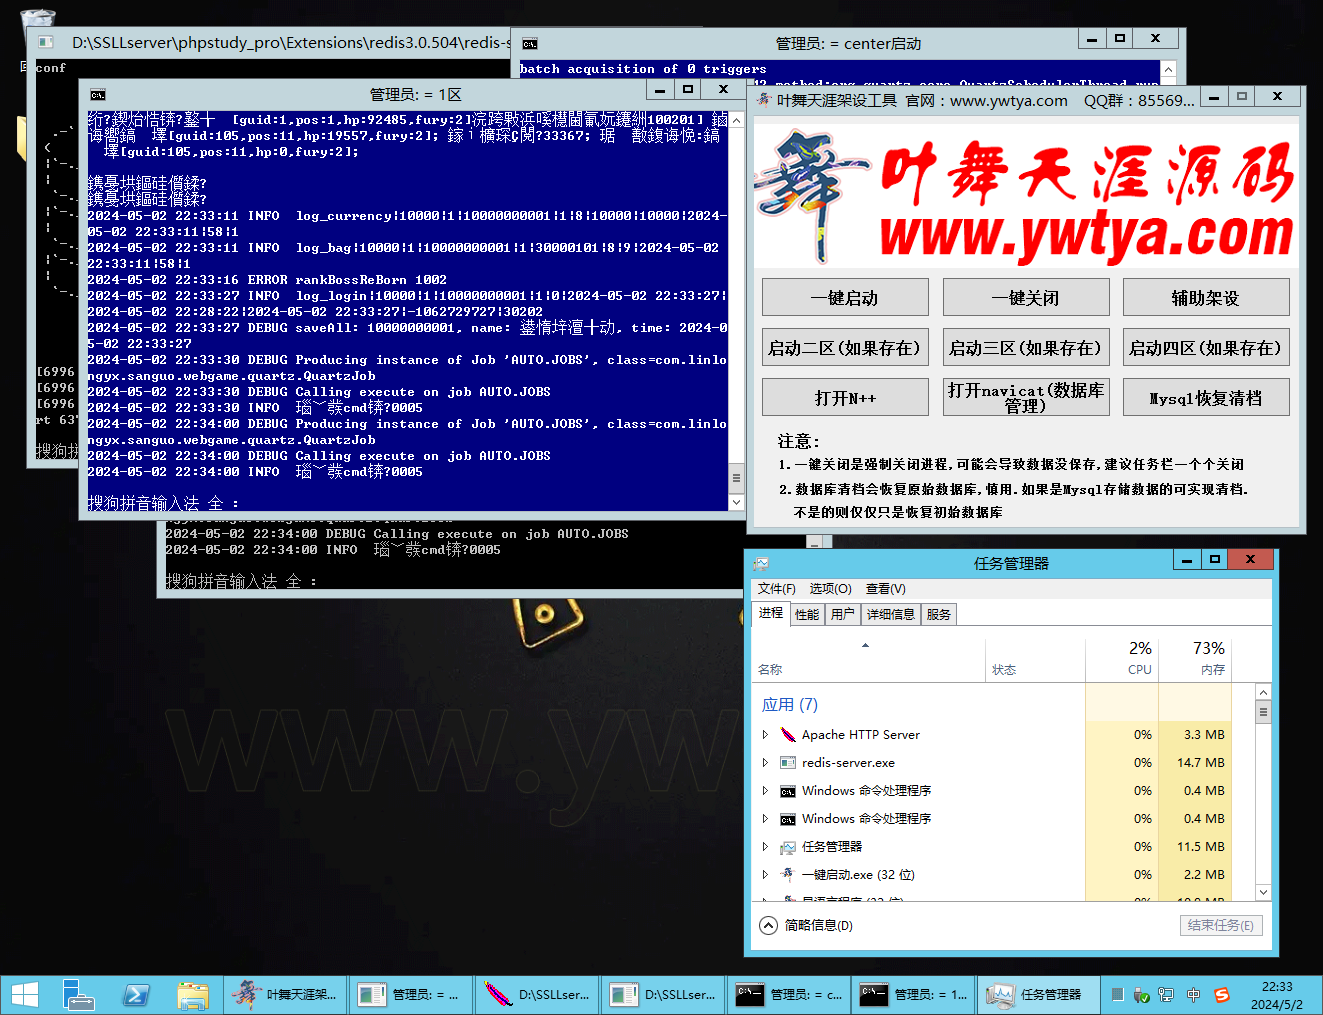Click the Apache HTTP Server feather icon
The width and height of the screenshot is (1323, 1015).
pyautogui.click(x=788, y=735)
